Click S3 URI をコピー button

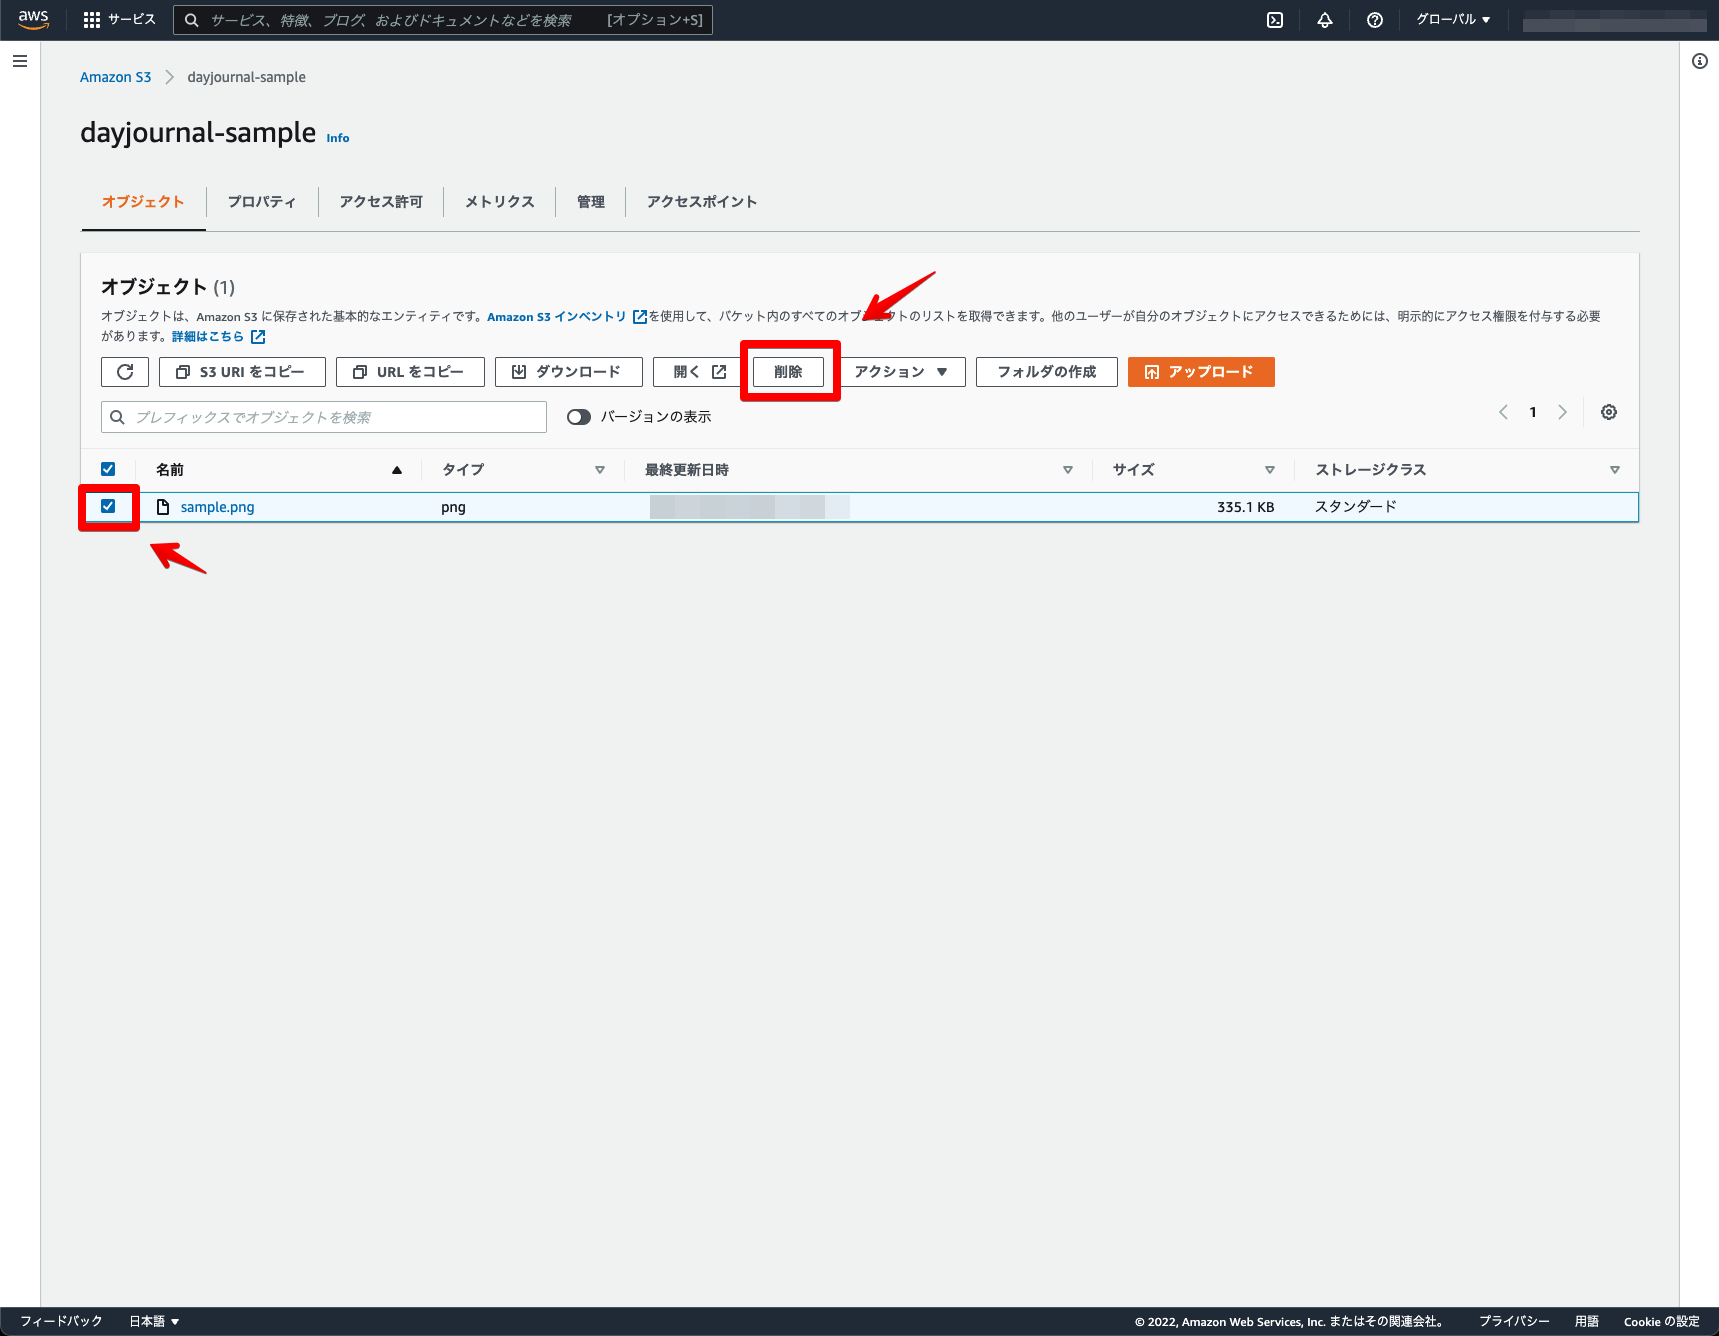pos(242,372)
